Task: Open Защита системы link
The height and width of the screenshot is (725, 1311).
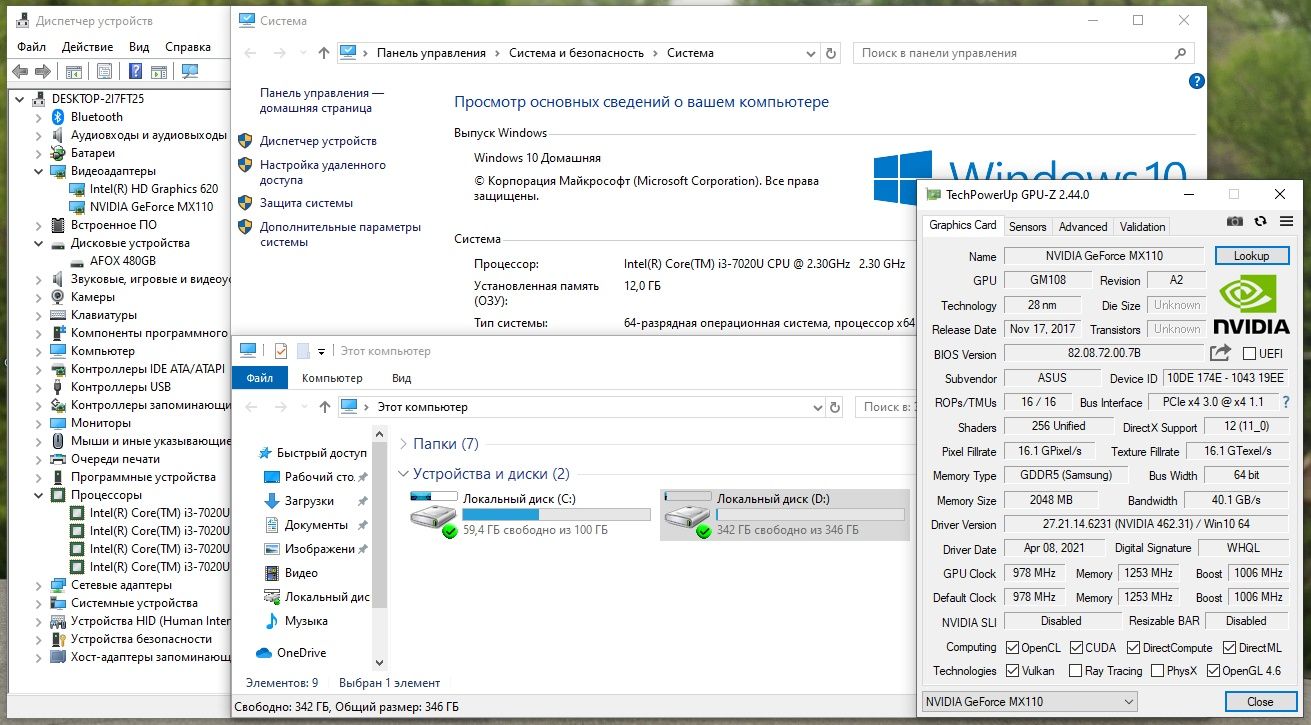Action: (x=306, y=203)
